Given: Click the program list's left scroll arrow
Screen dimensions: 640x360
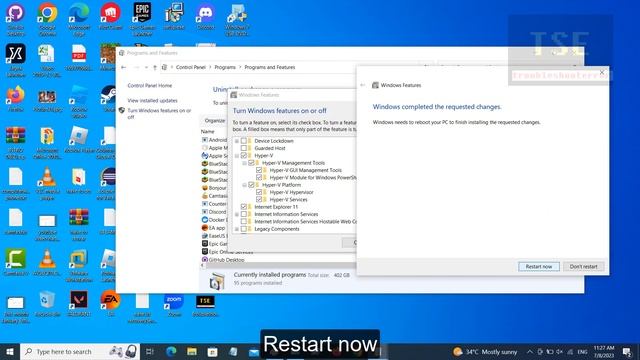Looking at the screenshot, I should [202, 265].
